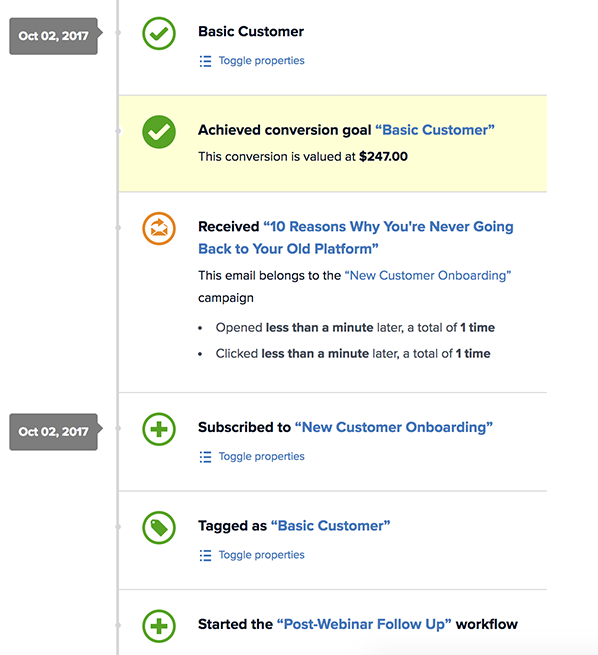Click list icon under Subscribed to event
The height and width of the screenshot is (655, 598).
pyautogui.click(x=205, y=457)
